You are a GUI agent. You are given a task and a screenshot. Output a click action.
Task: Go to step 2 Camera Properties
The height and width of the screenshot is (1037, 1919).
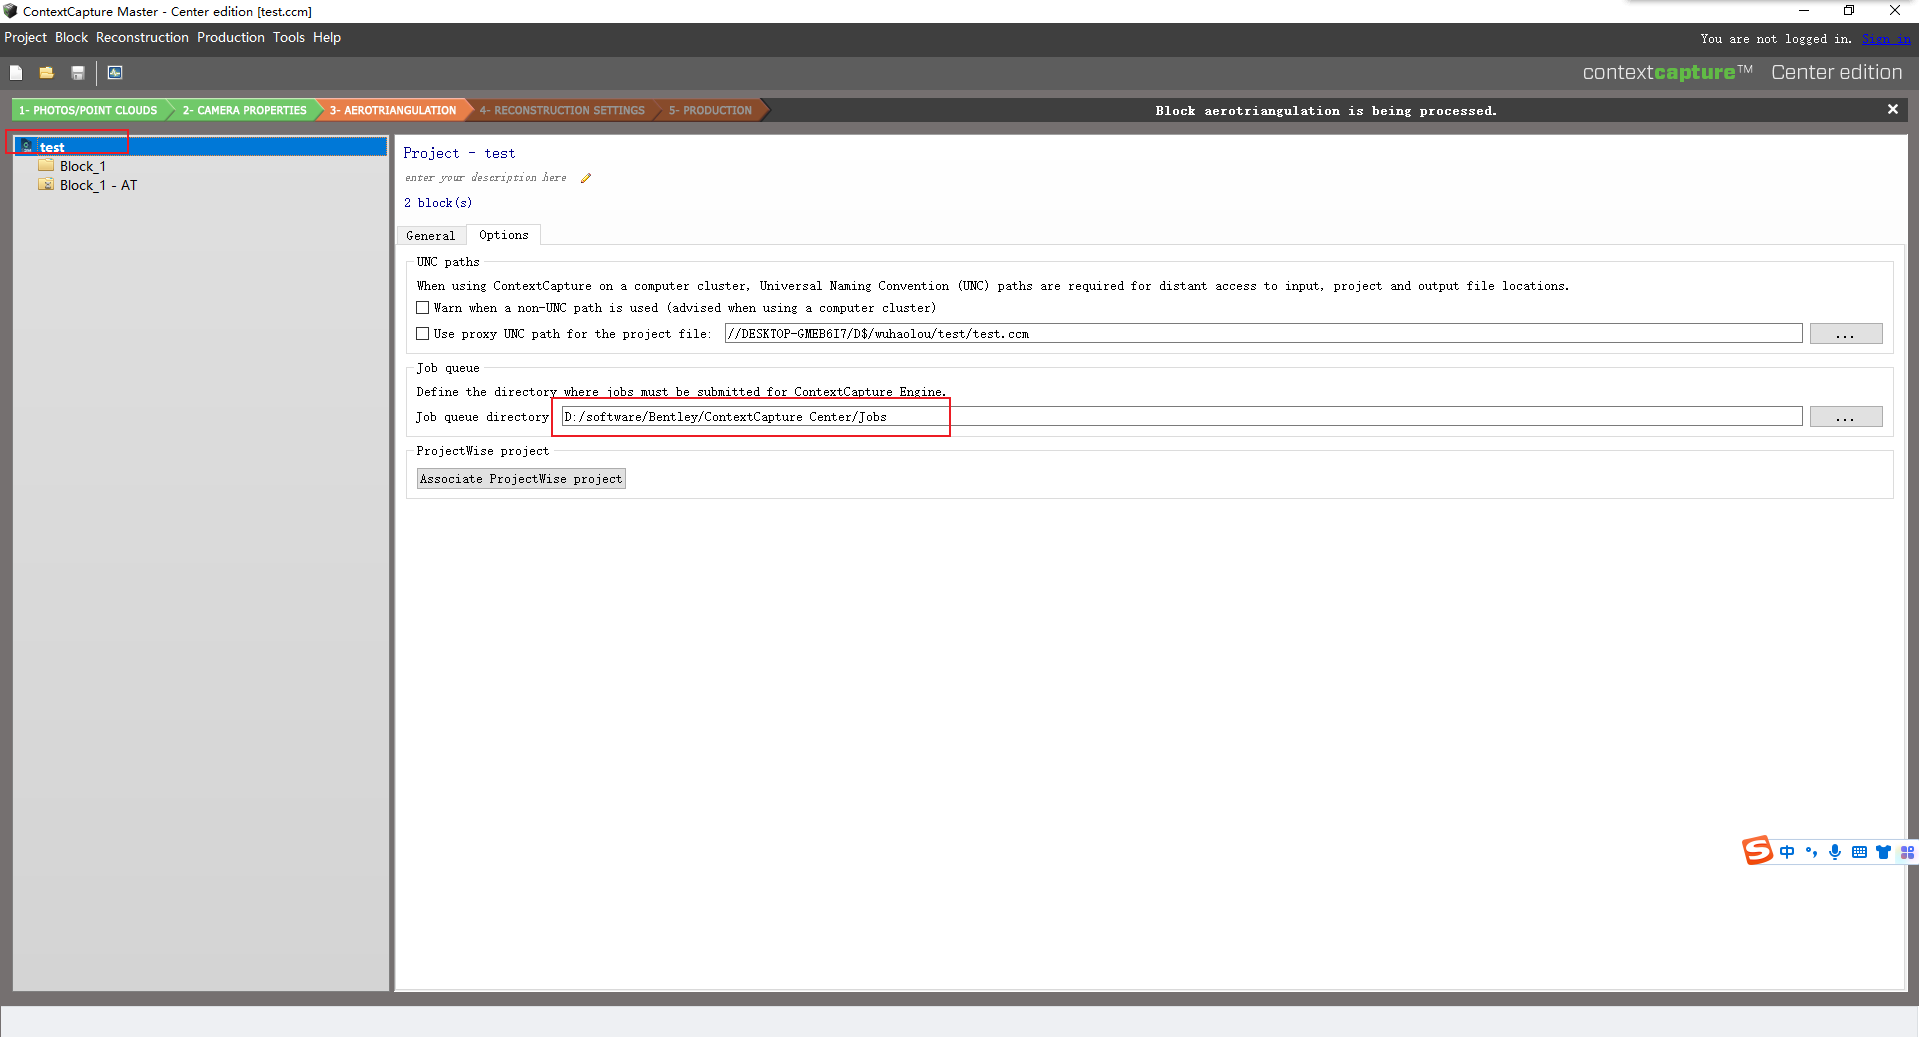(x=244, y=110)
